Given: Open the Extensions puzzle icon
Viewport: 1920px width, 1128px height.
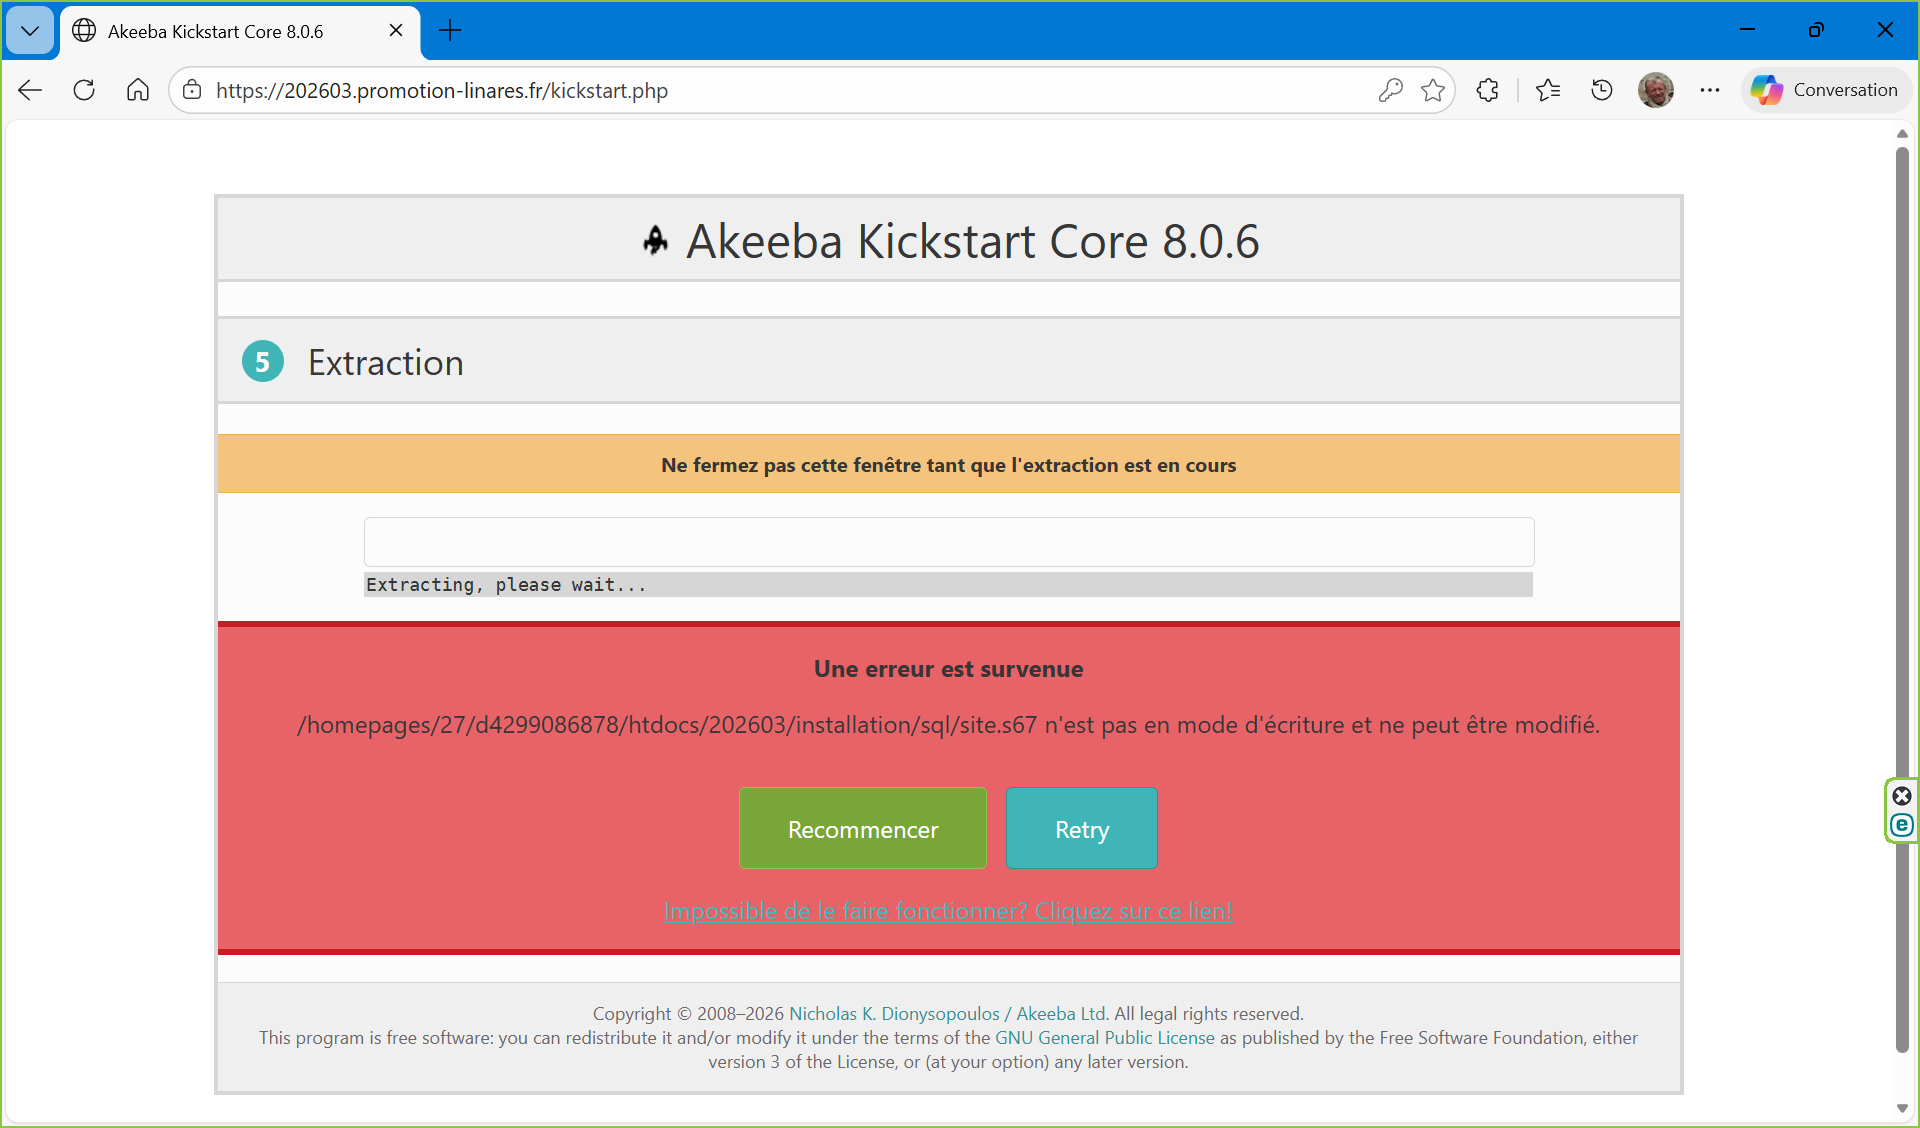Looking at the screenshot, I should pos(1488,90).
